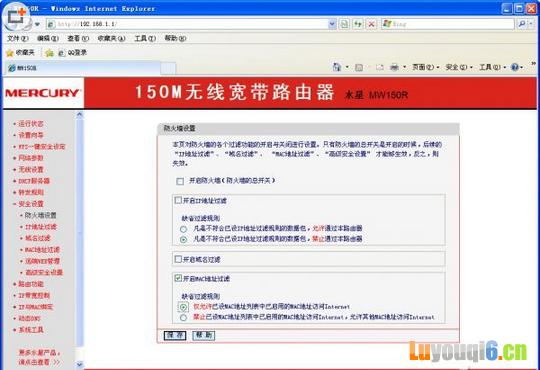Click the MERCURY logo
540x370 pixels.
43,93
